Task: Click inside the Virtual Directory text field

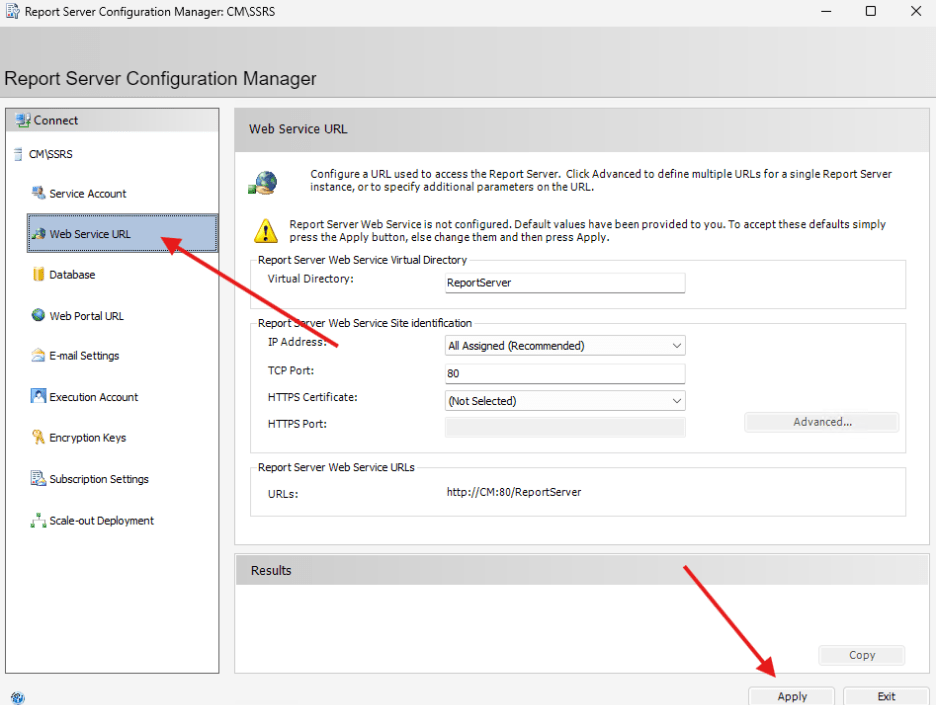Action: (564, 283)
